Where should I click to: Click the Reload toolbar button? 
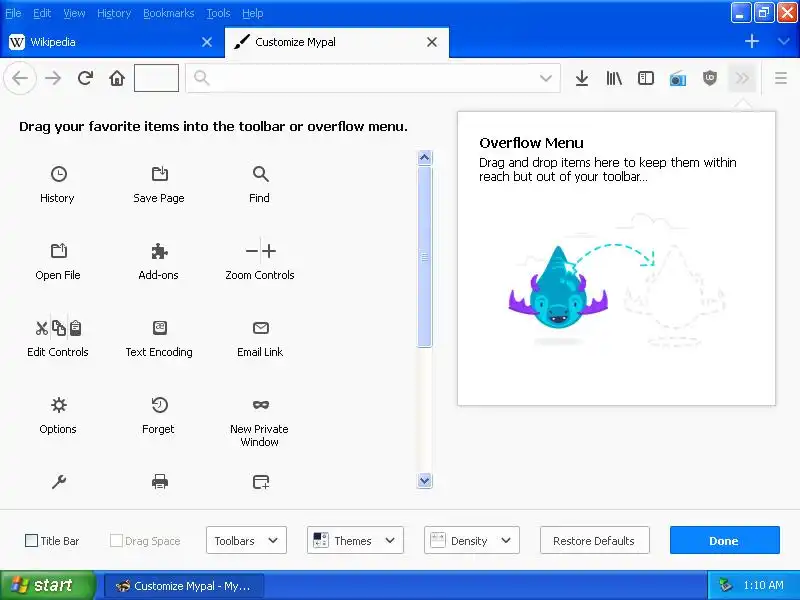[x=85, y=78]
